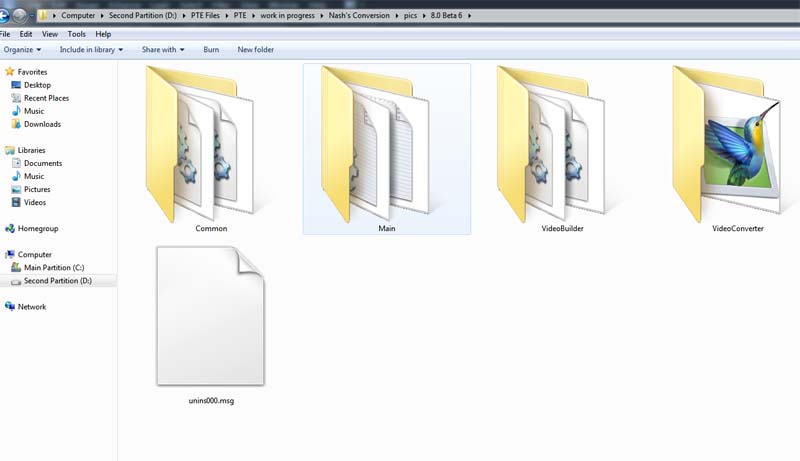Select the unins000.msg file icon

point(210,316)
